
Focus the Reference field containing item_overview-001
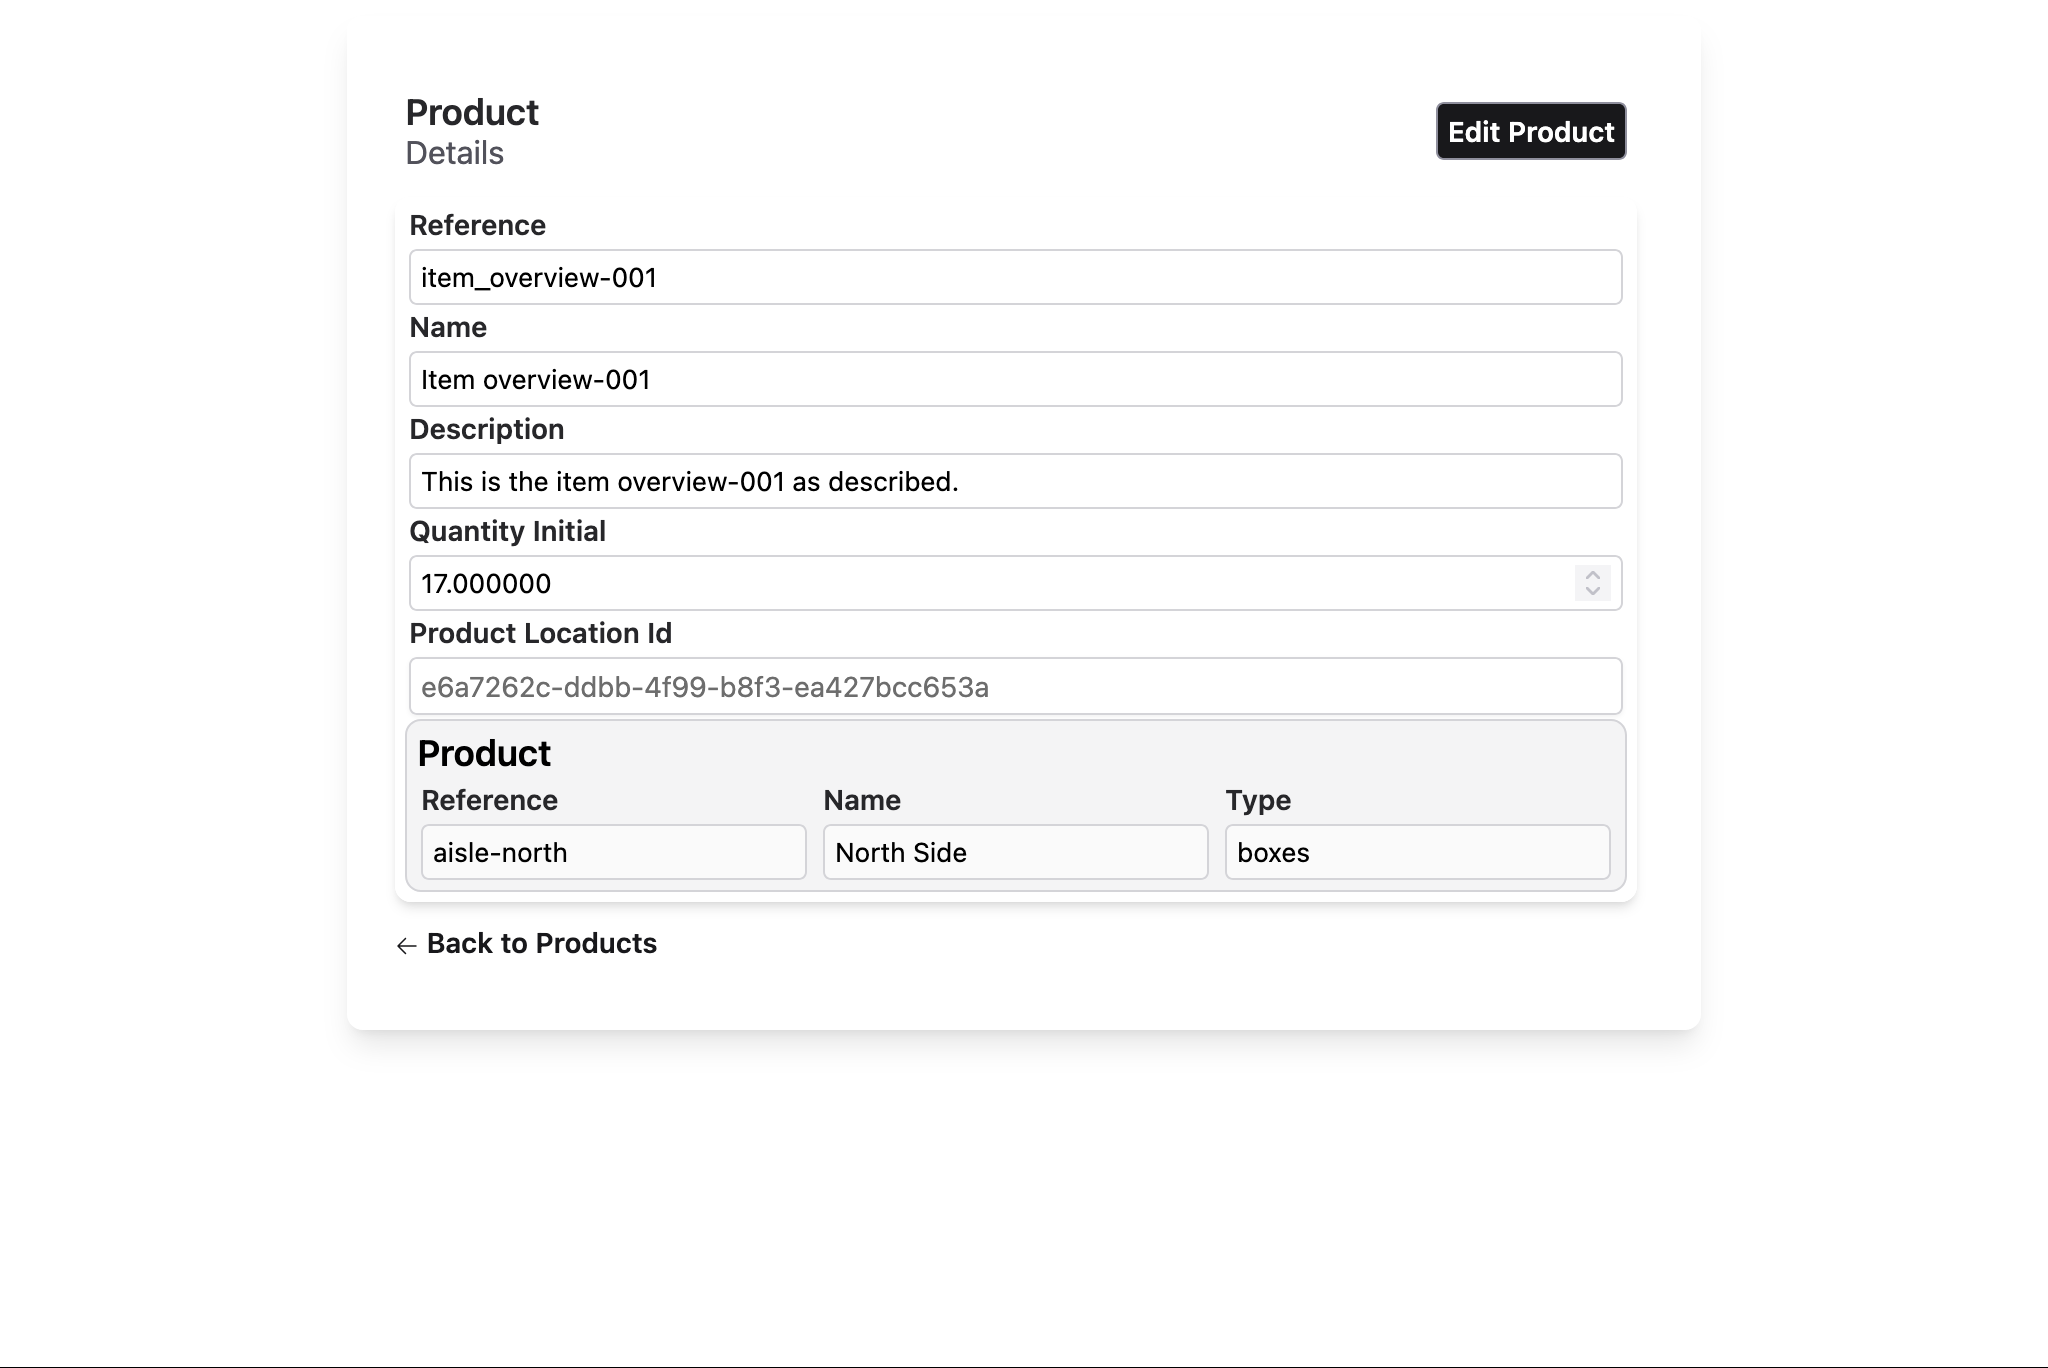(x=1014, y=277)
